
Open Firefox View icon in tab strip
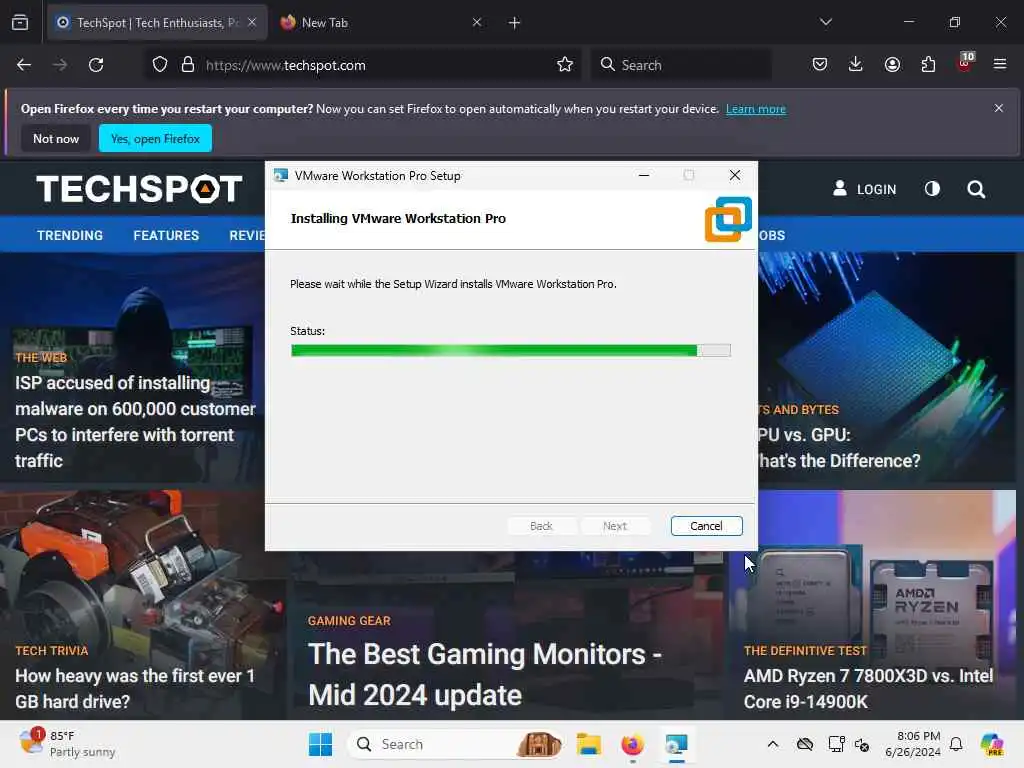pos(20,23)
